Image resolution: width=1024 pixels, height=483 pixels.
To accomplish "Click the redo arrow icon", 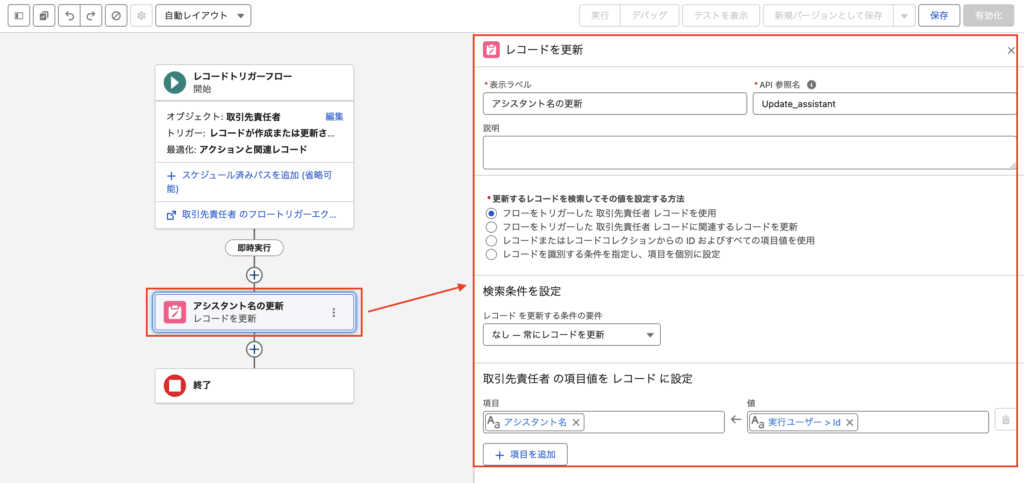I will (x=91, y=16).
